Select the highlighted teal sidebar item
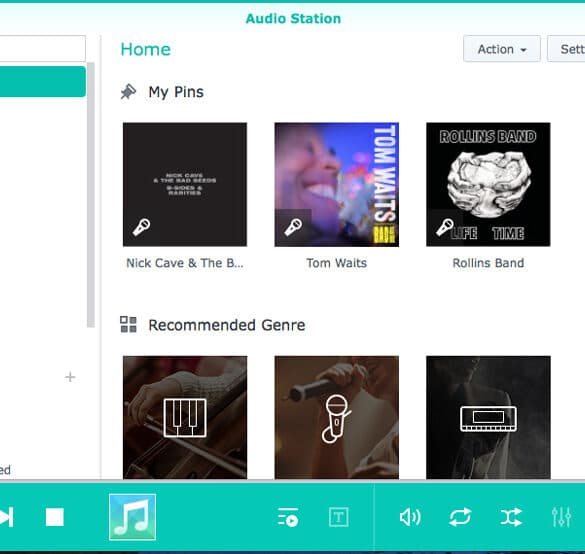The height and width of the screenshot is (554, 585). coord(43,82)
